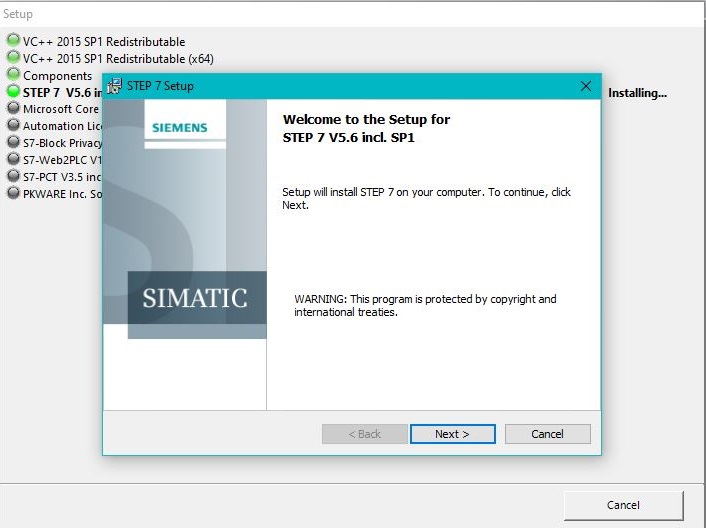The width and height of the screenshot is (706, 528).
Task: Click the Installing... status text
Action: [x=637, y=93]
